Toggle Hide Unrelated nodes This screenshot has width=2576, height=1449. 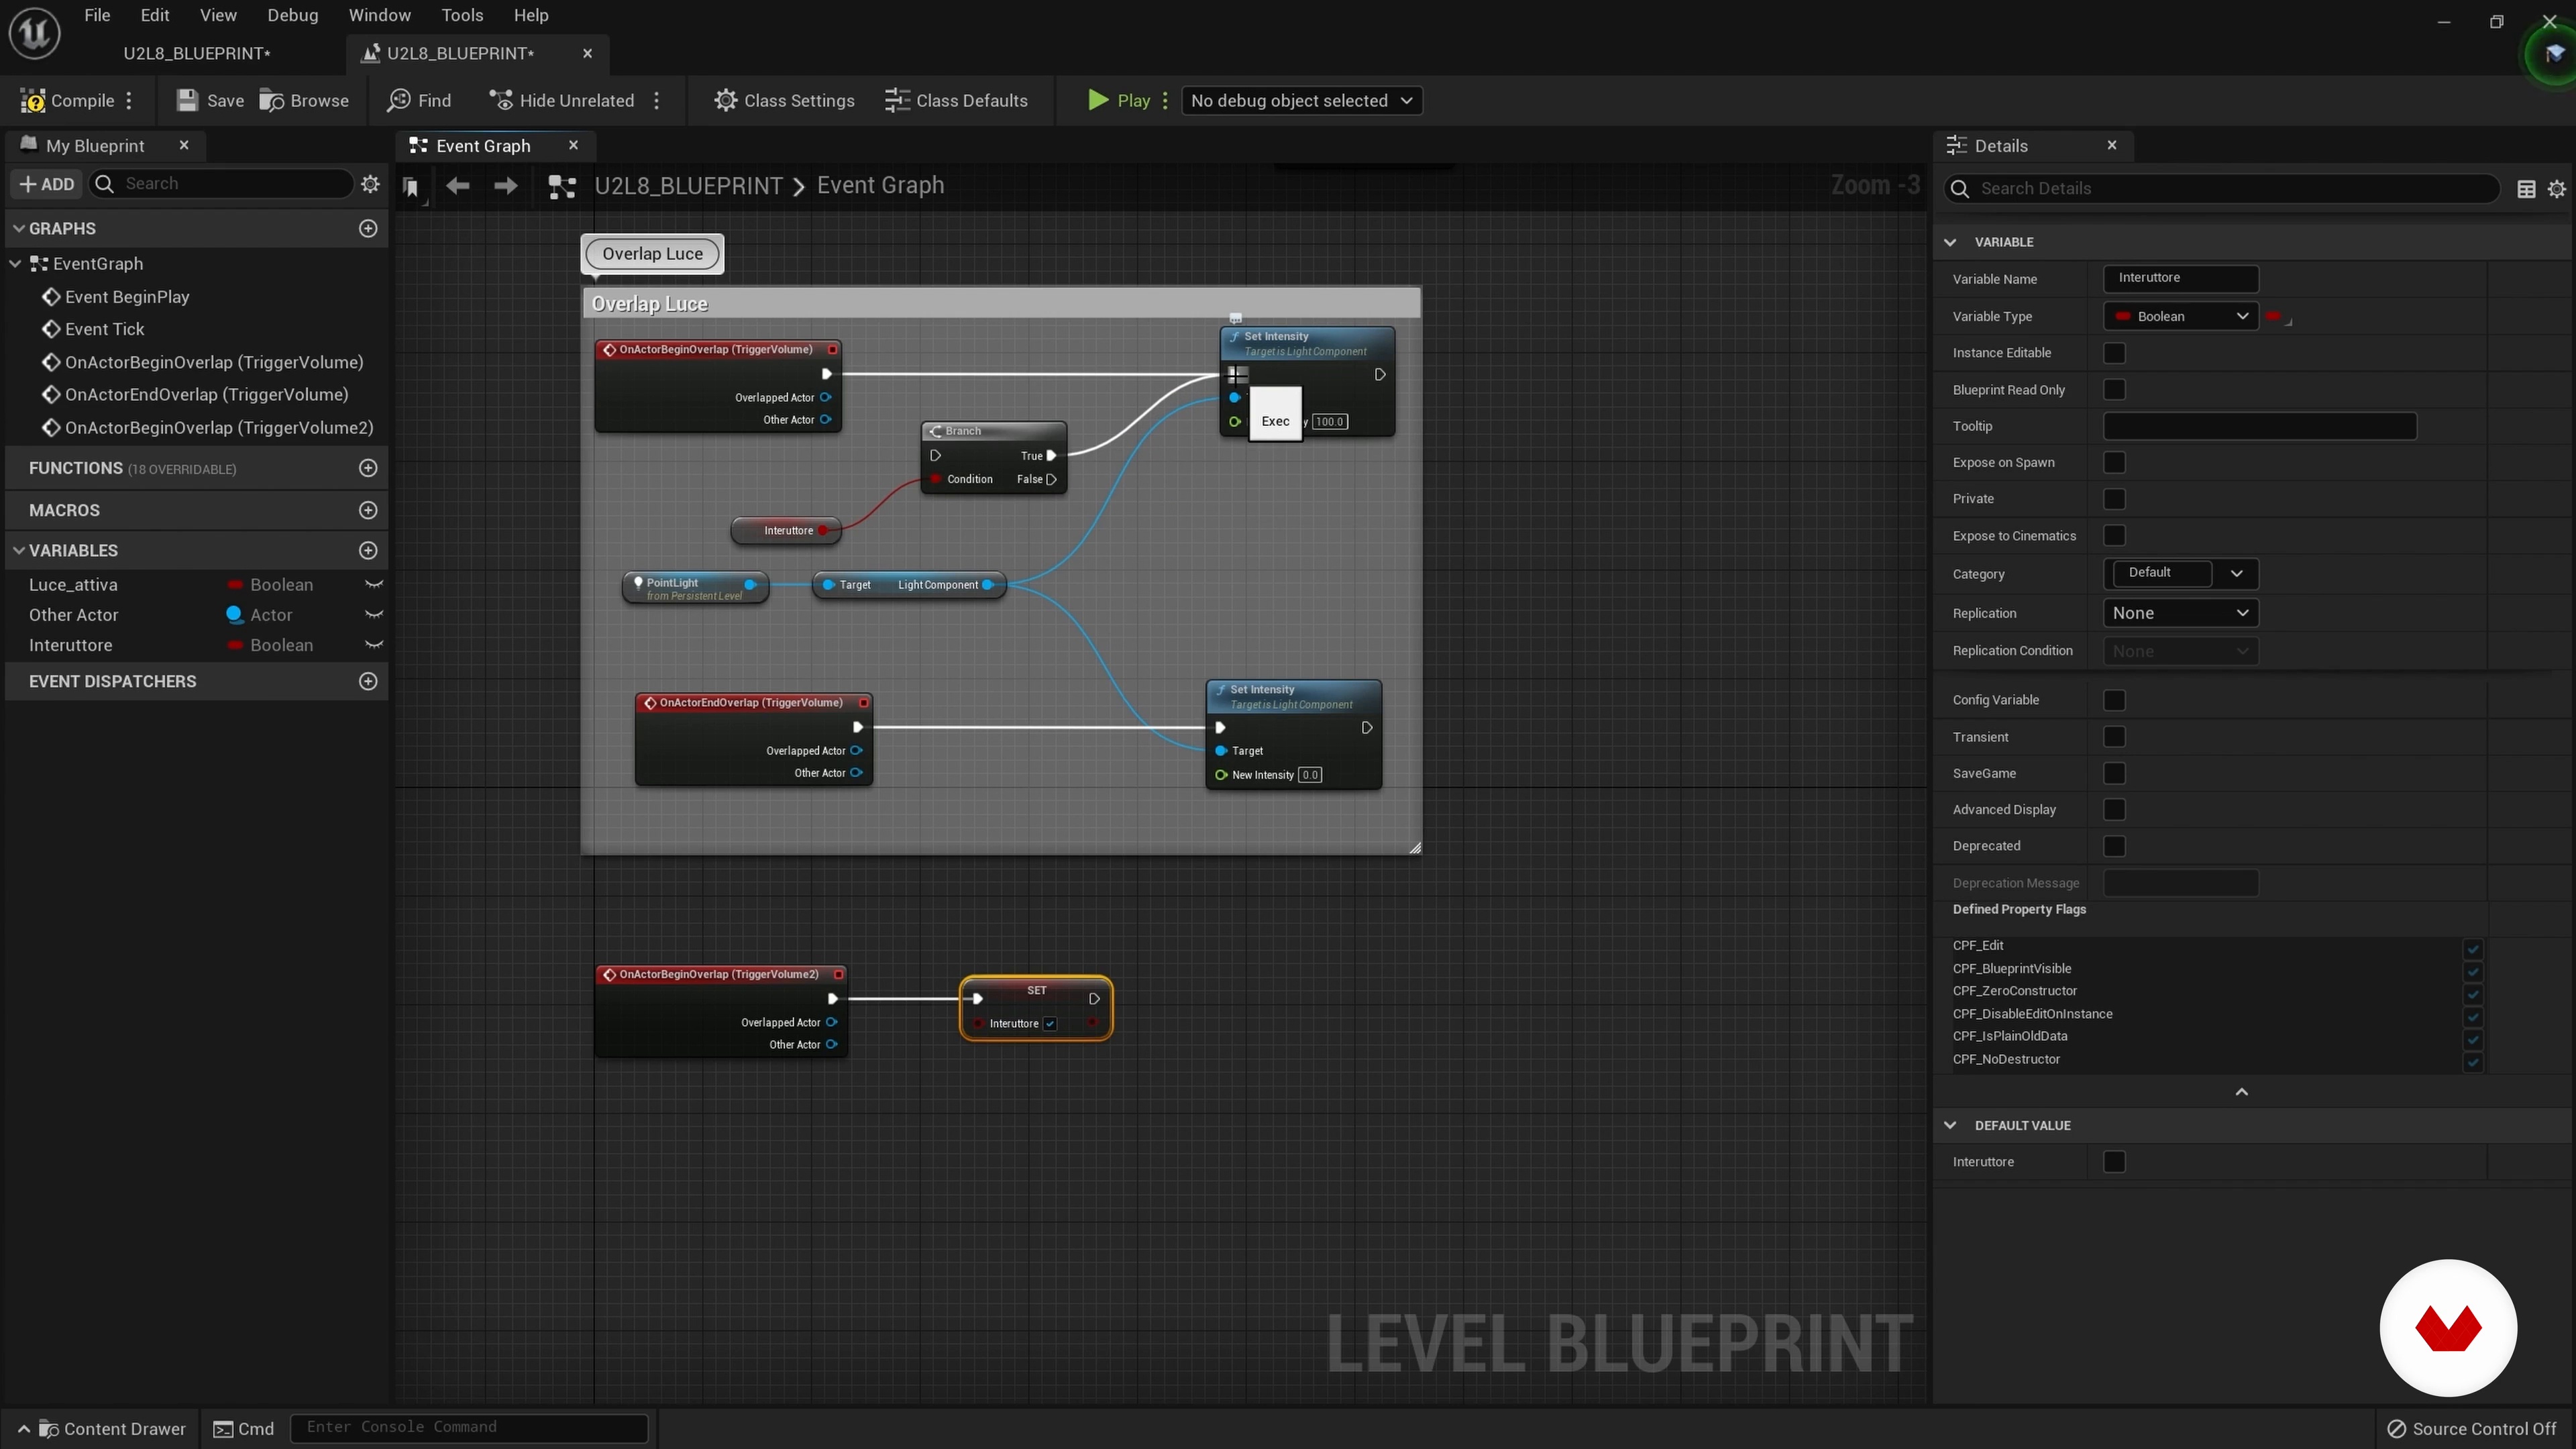(561, 100)
